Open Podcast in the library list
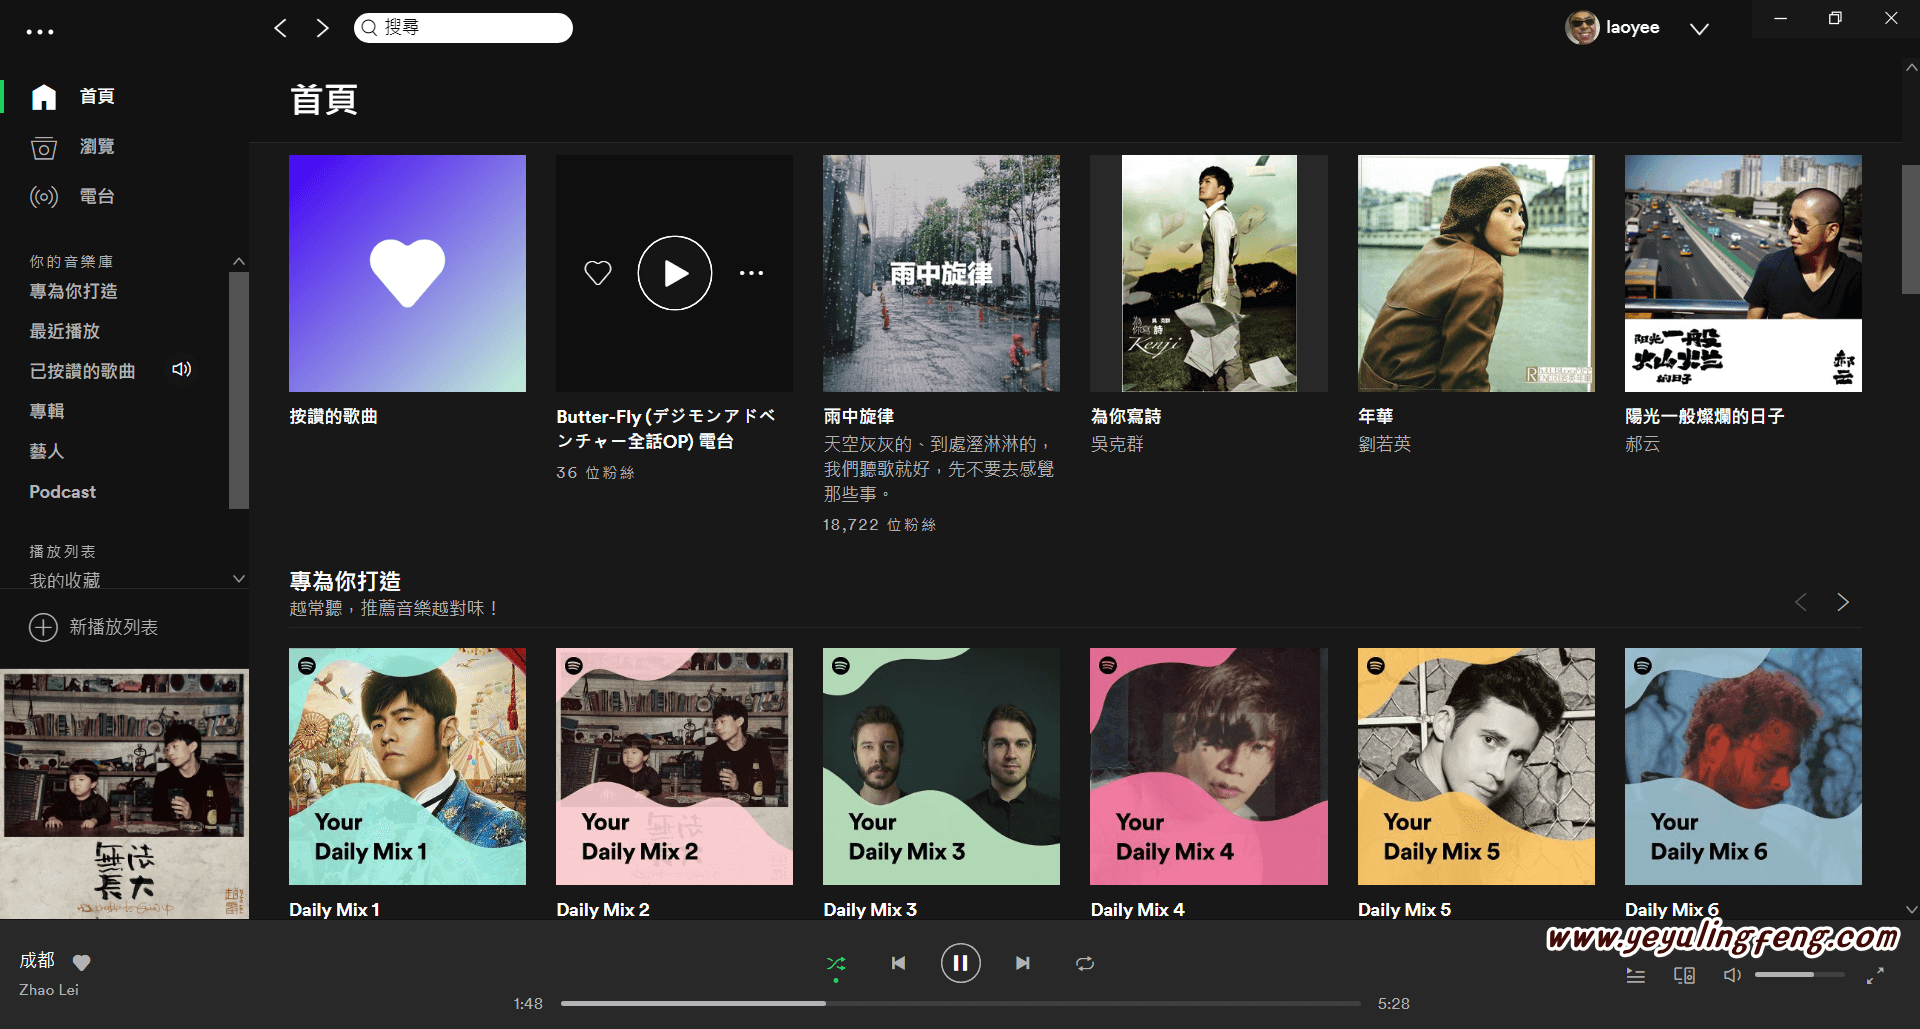 [62, 492]
